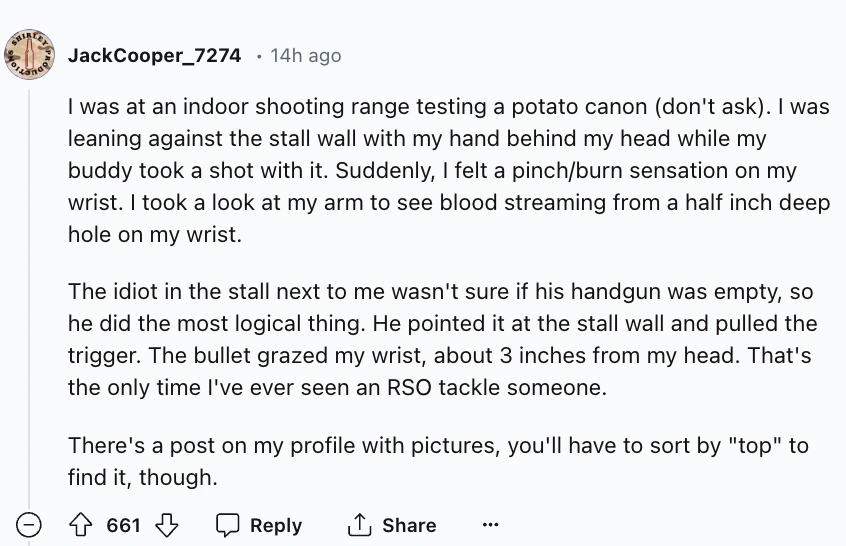This screenshot has height=546, width=846.
Task: Open JackCooper_7274's avatar image
Action: [x=29, y=53]
